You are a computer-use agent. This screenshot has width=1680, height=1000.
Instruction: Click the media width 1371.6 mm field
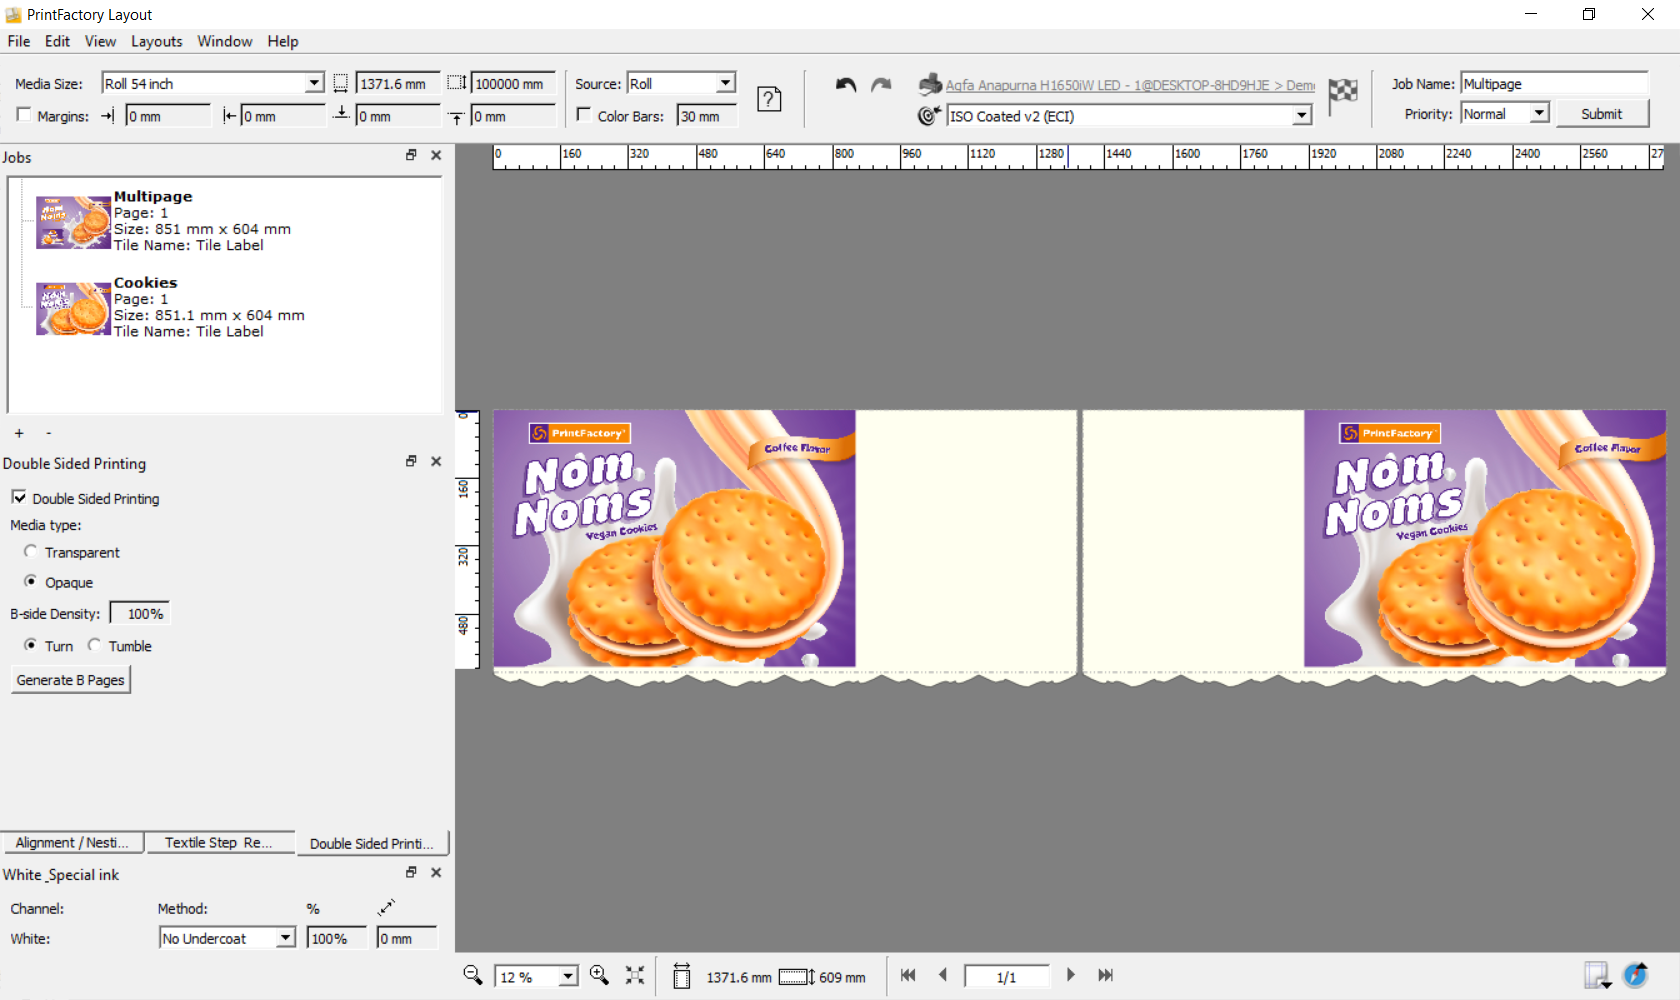pyautogui.click(x=398, y=84)
